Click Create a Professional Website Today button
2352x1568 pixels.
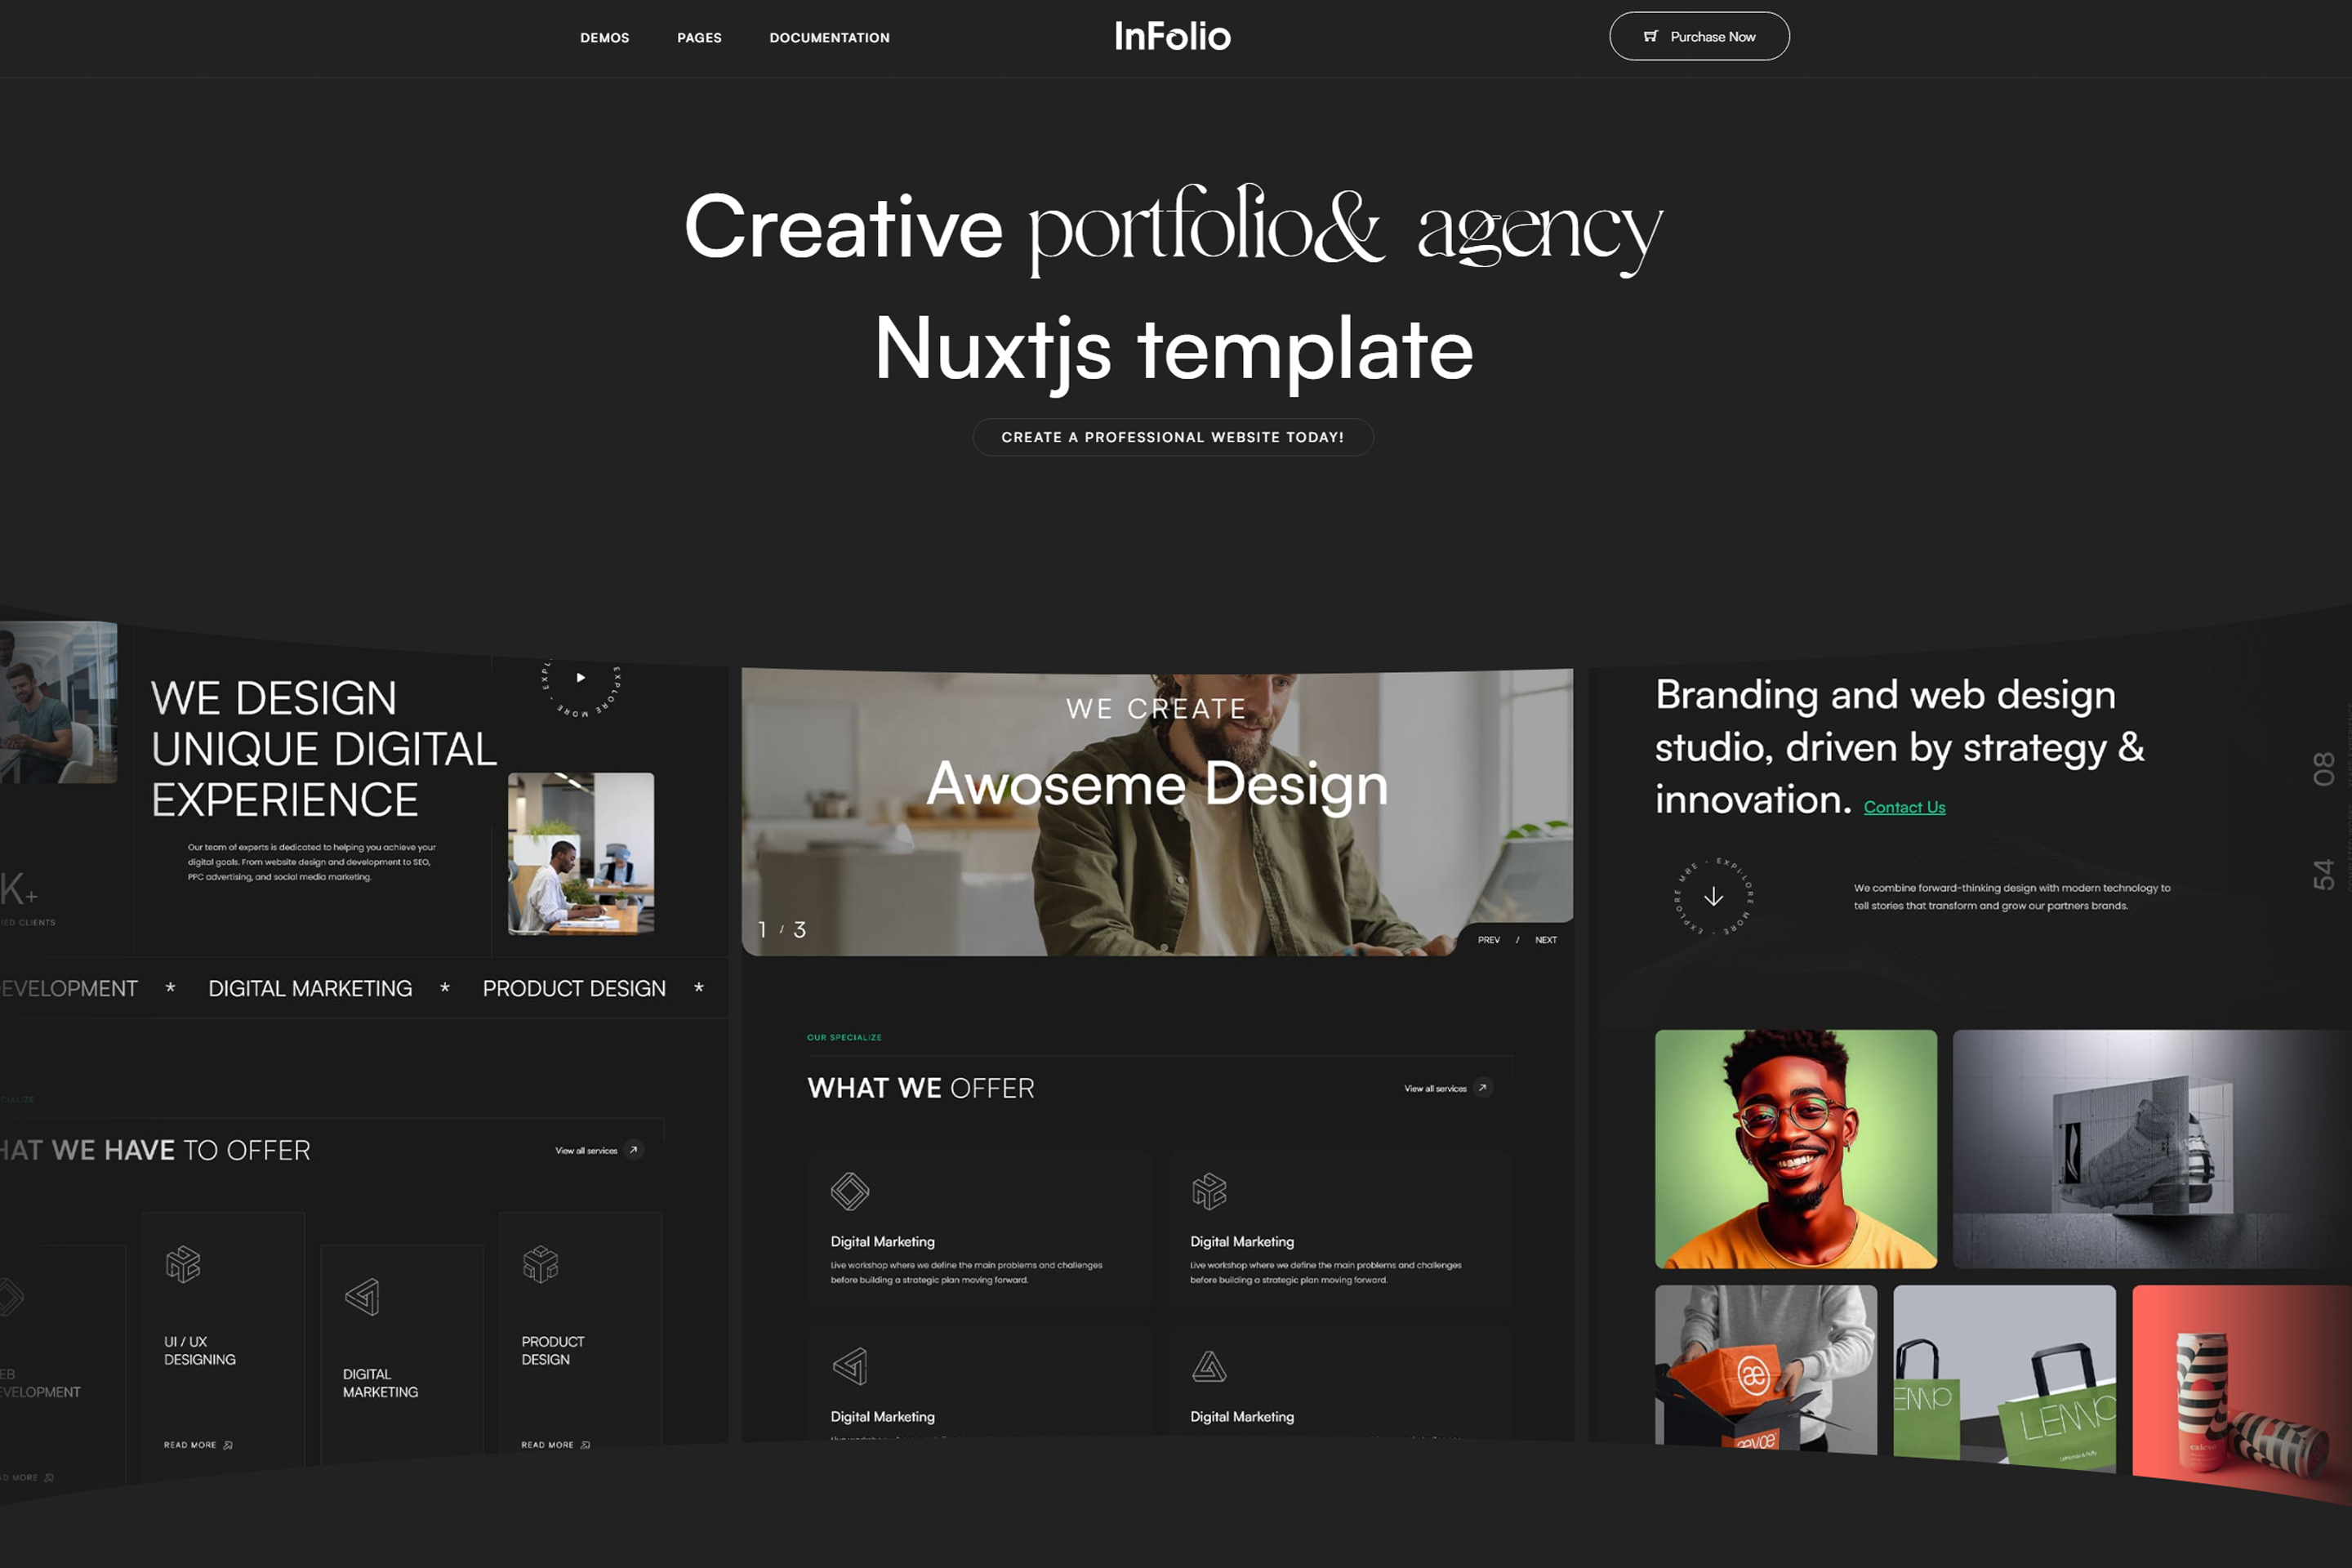pyautogui.click(x=1172, y=437)
